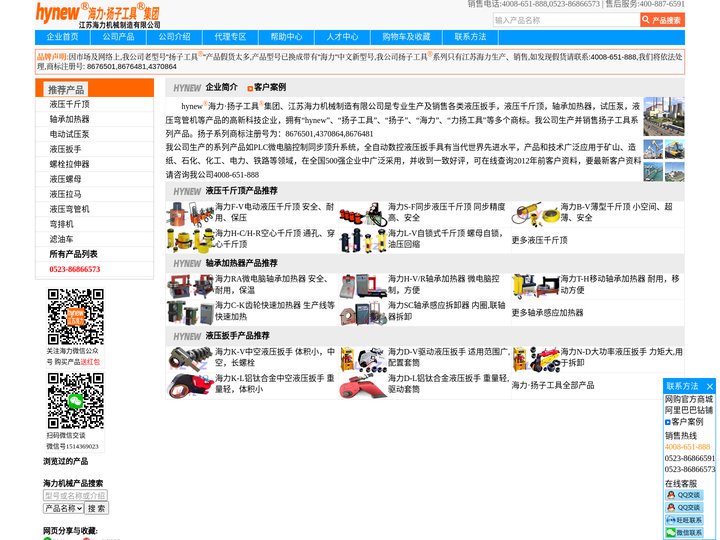
Task: Open the 产品名称 dropdown in the sidebar search
Action: click(x=63, y=508)
